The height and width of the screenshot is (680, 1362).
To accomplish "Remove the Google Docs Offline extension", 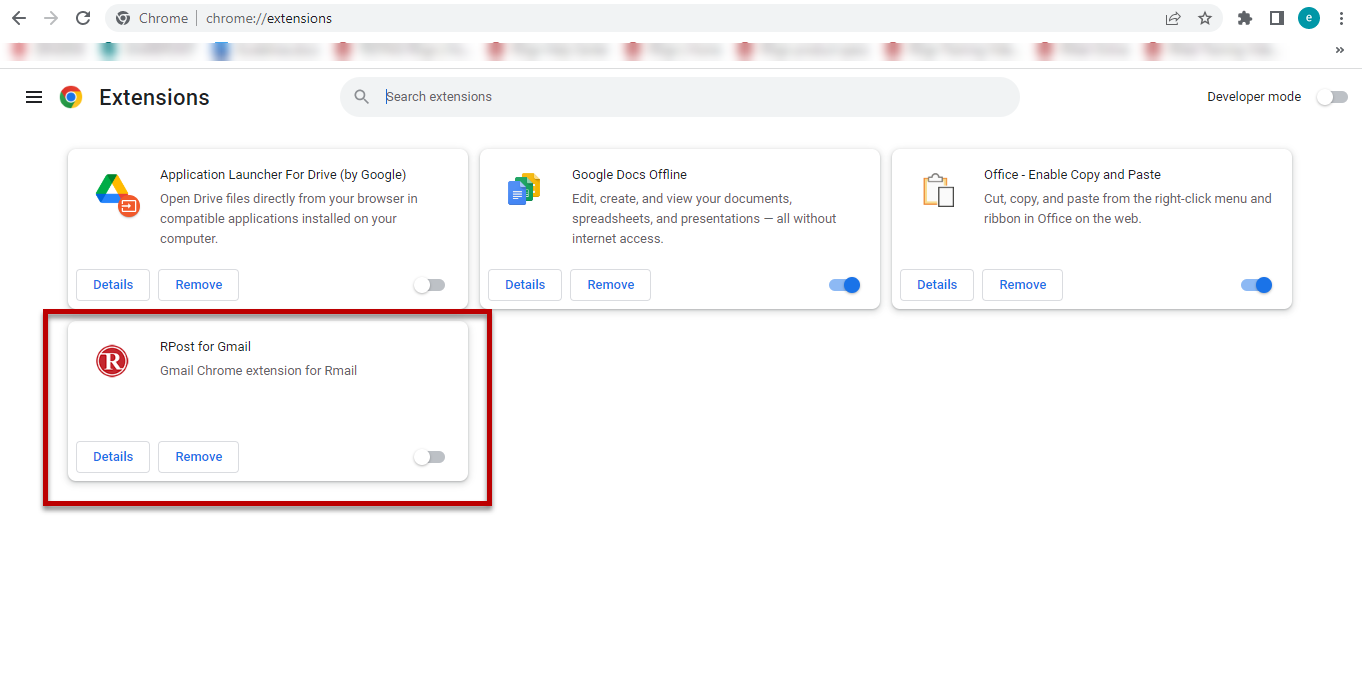I will coord(610,285).
